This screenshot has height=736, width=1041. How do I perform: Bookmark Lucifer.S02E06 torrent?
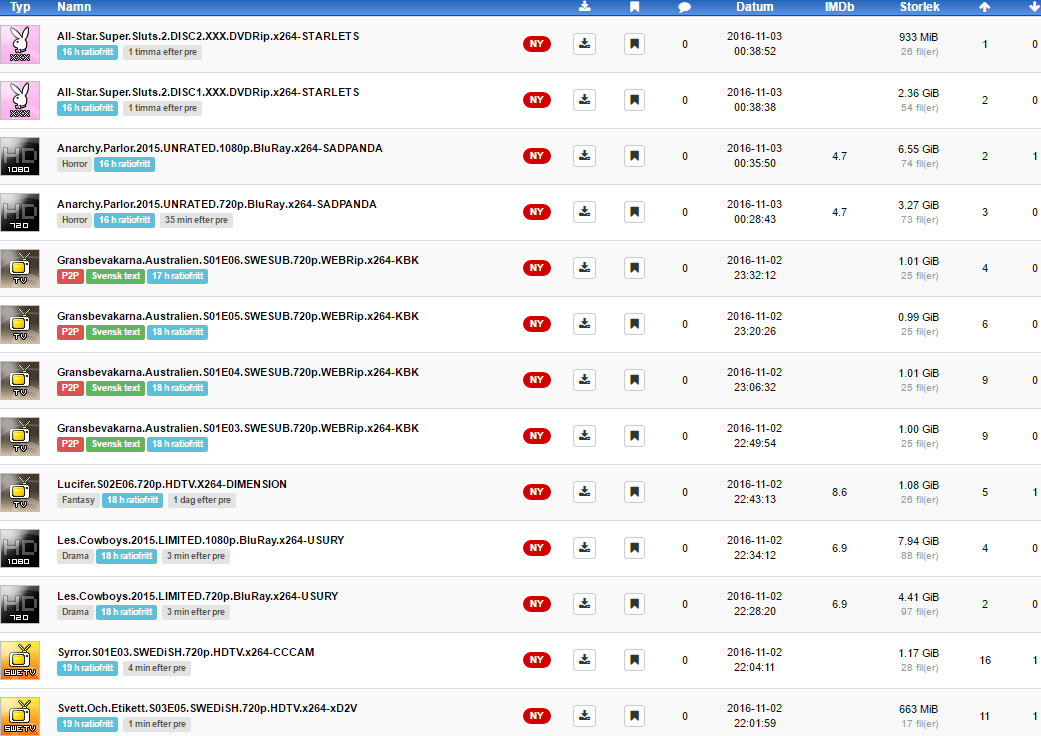click(x=635, y=492)
